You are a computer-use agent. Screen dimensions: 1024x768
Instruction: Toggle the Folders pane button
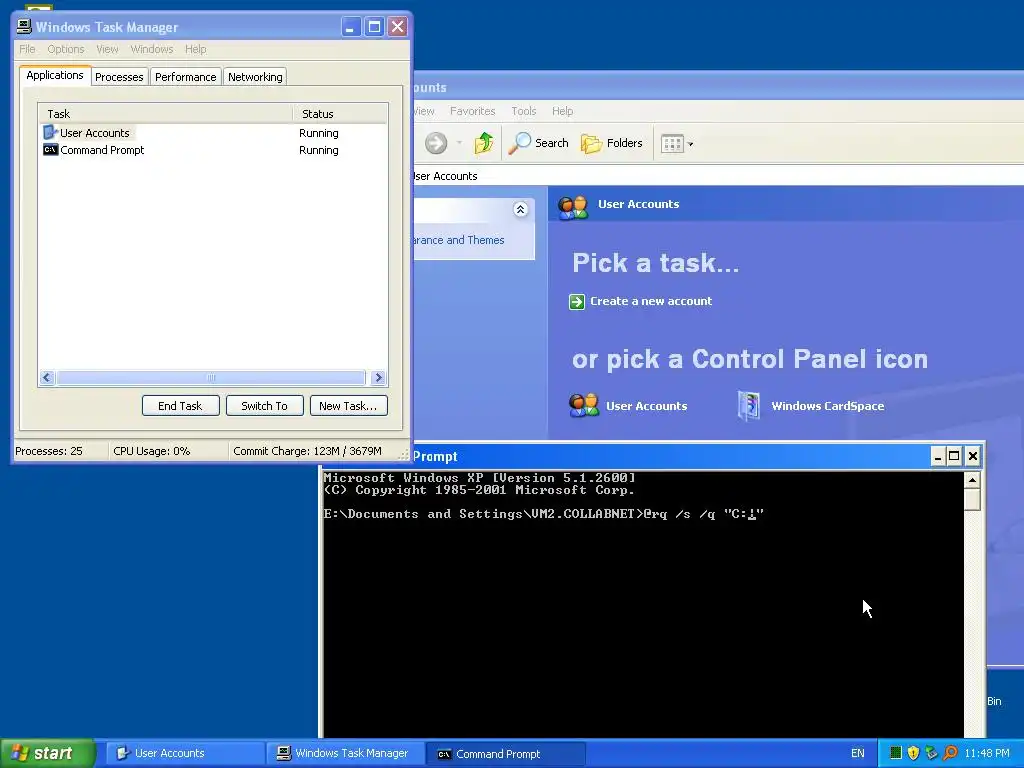click(613, 143)
